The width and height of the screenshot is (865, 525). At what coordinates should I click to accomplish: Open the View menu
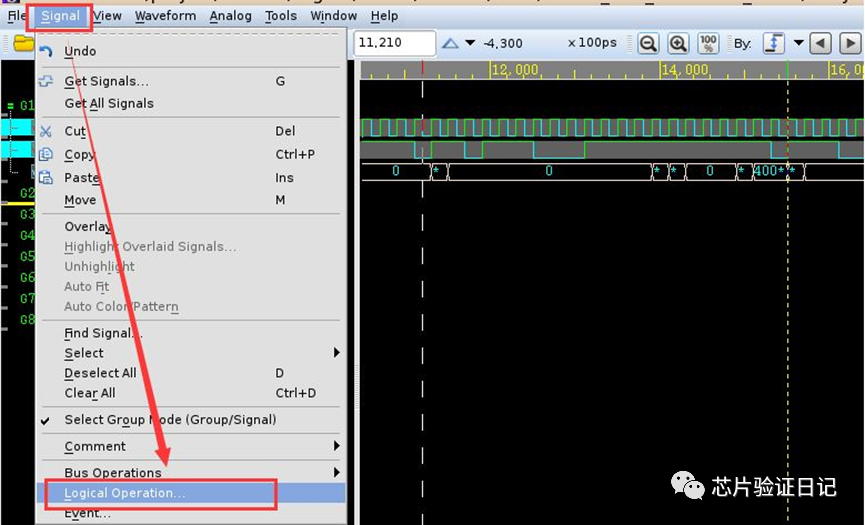107,16
